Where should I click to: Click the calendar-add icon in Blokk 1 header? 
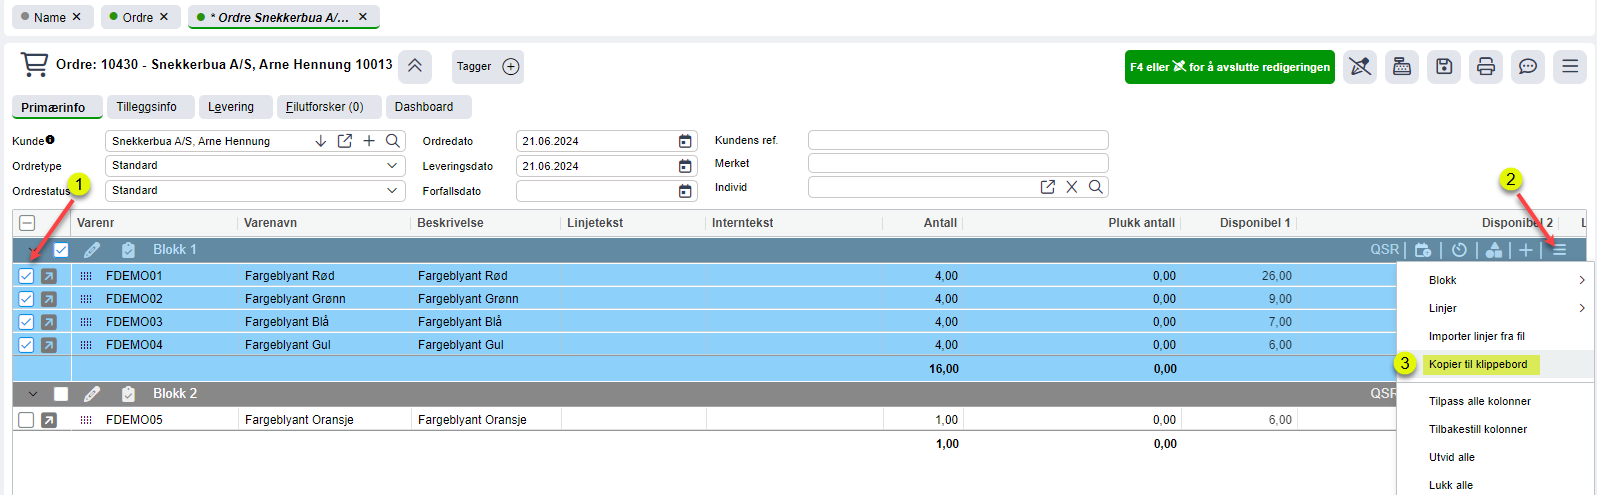(1423, 250)
